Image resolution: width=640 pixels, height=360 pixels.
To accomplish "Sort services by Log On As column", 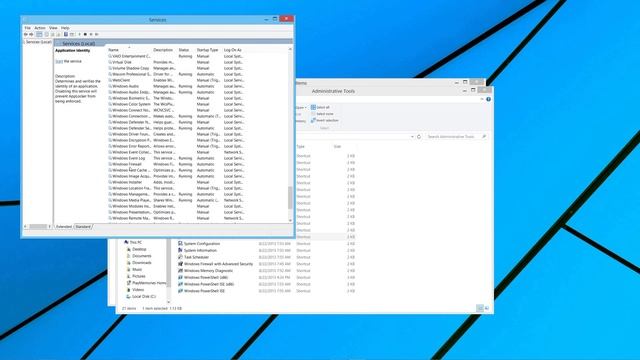I will 233,50.
